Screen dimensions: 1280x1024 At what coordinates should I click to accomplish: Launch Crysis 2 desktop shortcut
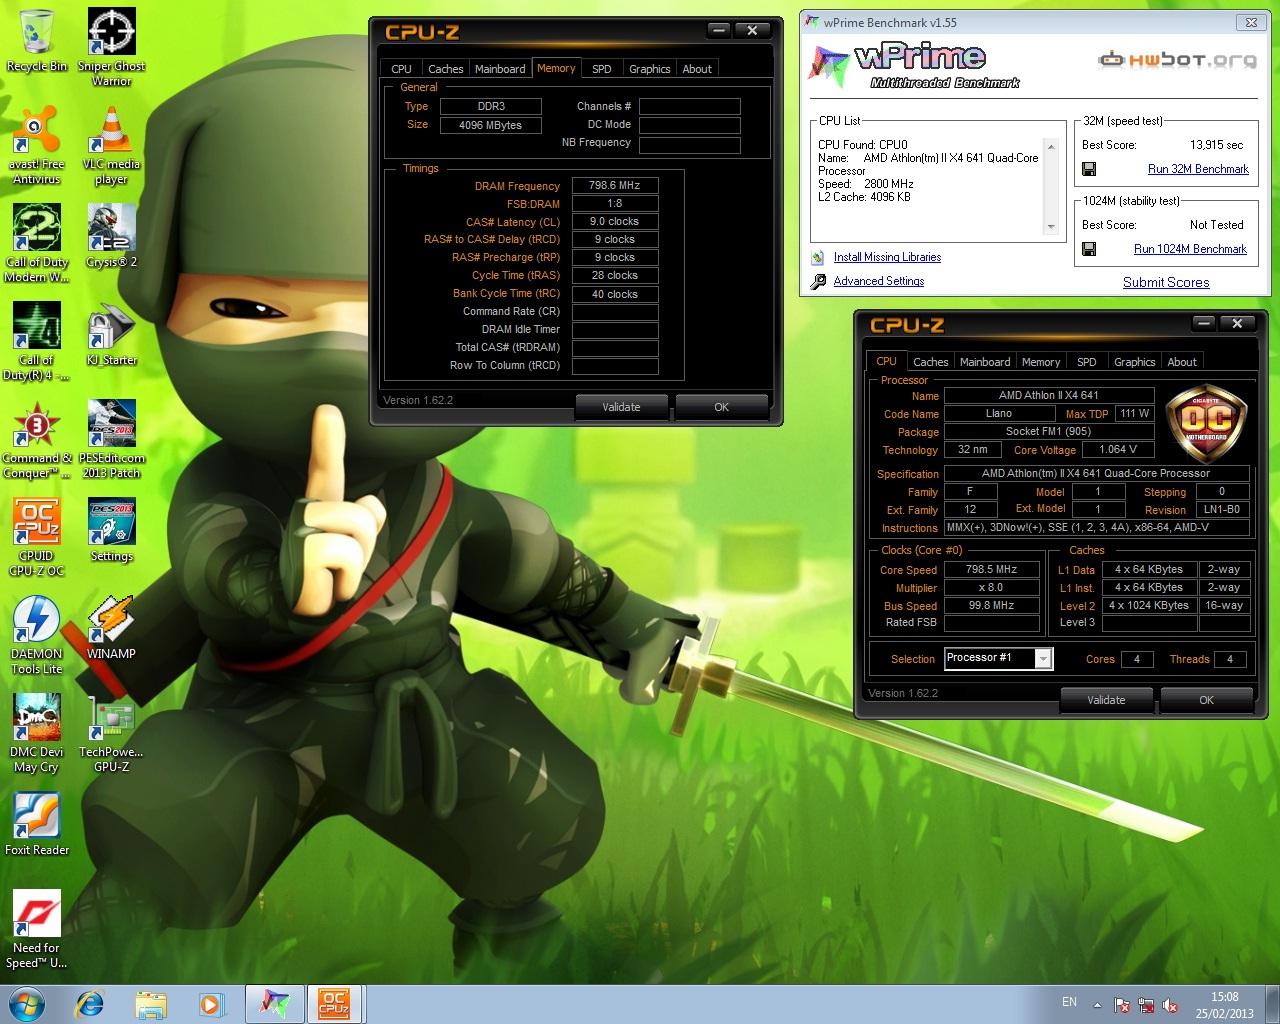tap(112, 236)
